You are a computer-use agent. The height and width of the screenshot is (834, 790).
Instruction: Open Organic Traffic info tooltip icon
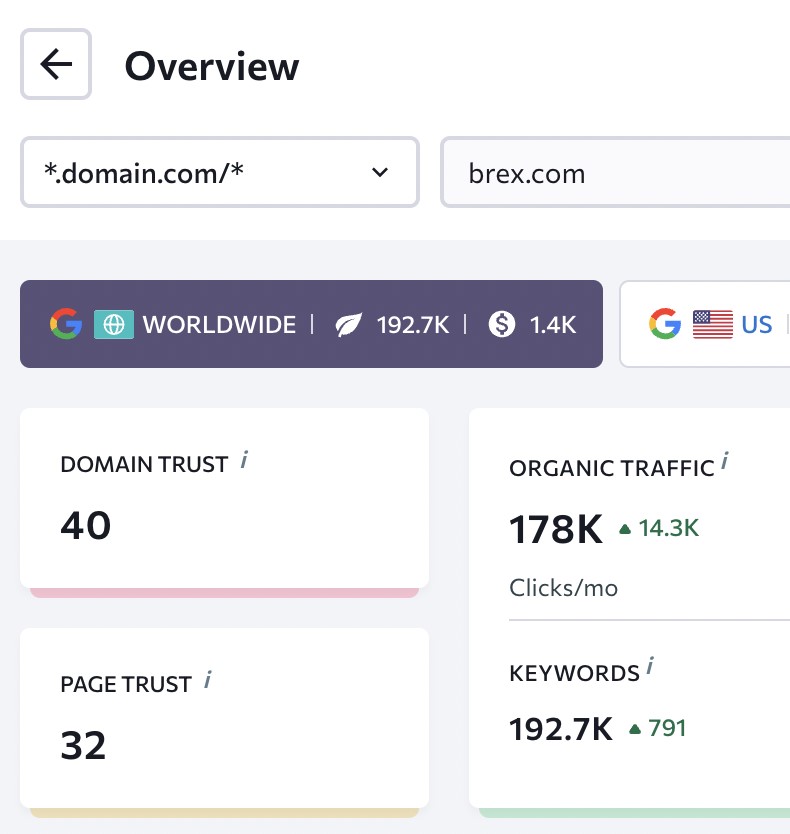coord(725,461)
